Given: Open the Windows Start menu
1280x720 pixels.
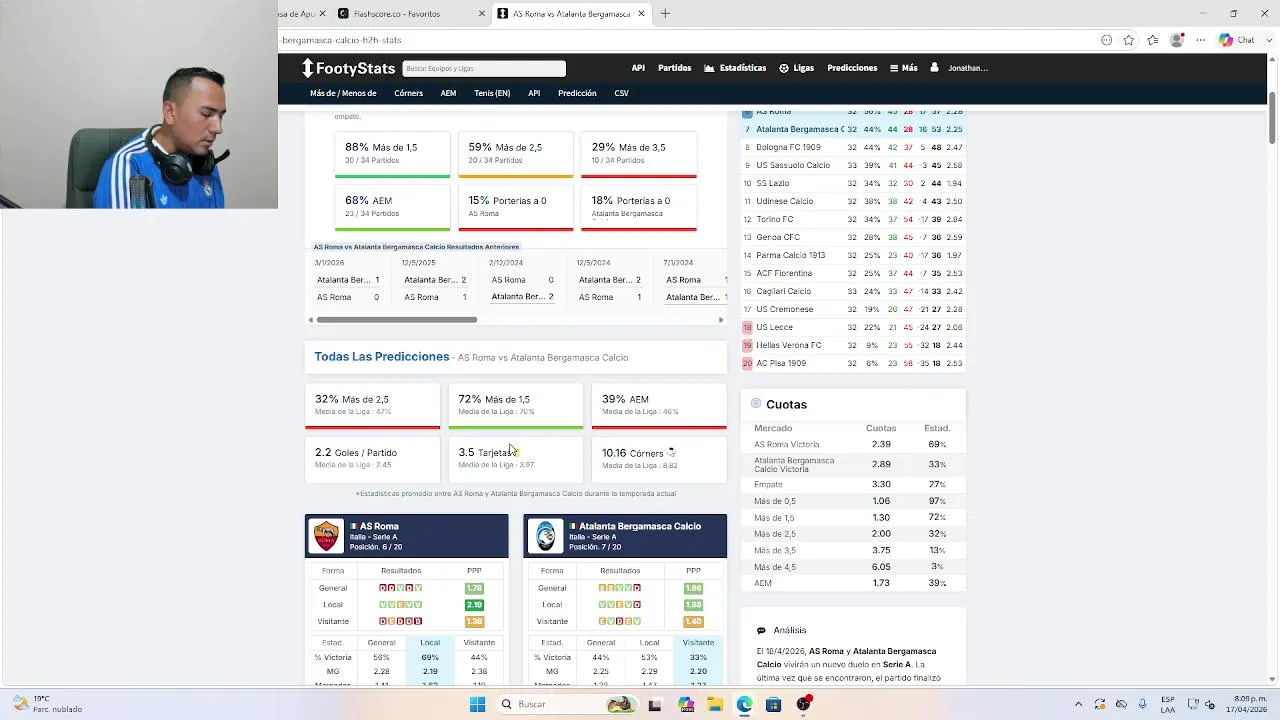Looking at the screenshot, I should [x=477, y=704].
